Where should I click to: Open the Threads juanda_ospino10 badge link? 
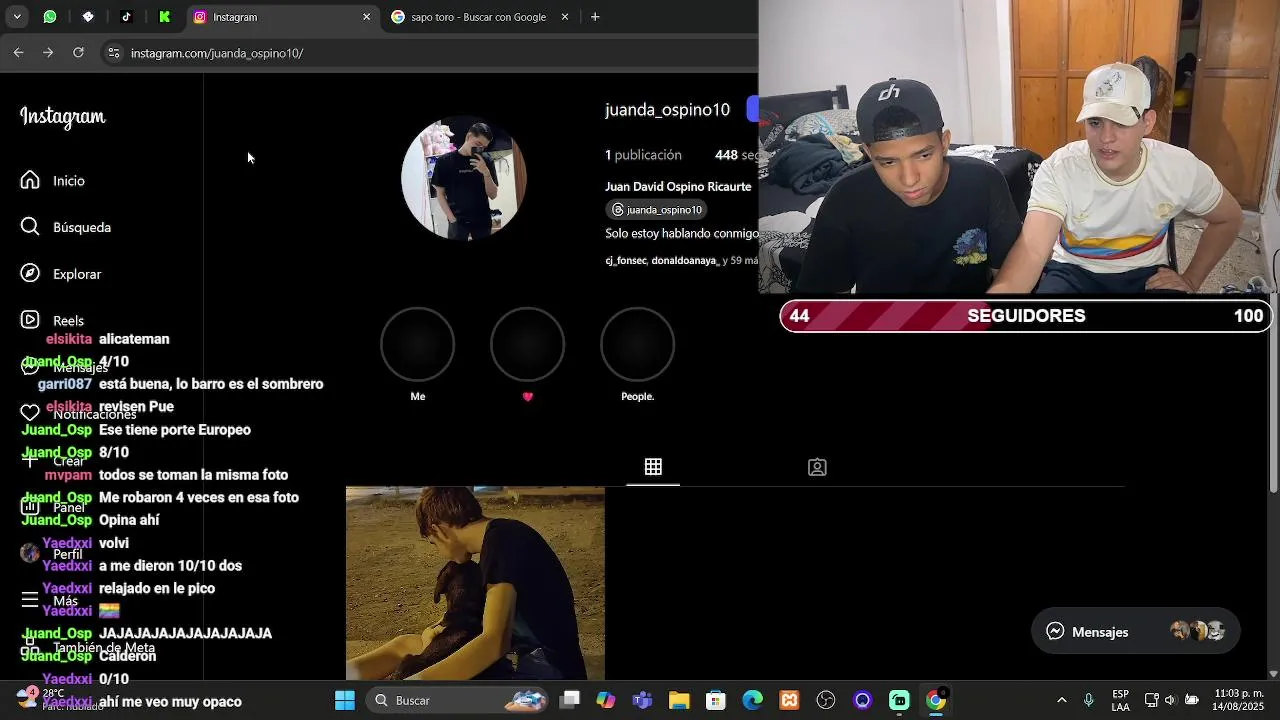(657, 210)
